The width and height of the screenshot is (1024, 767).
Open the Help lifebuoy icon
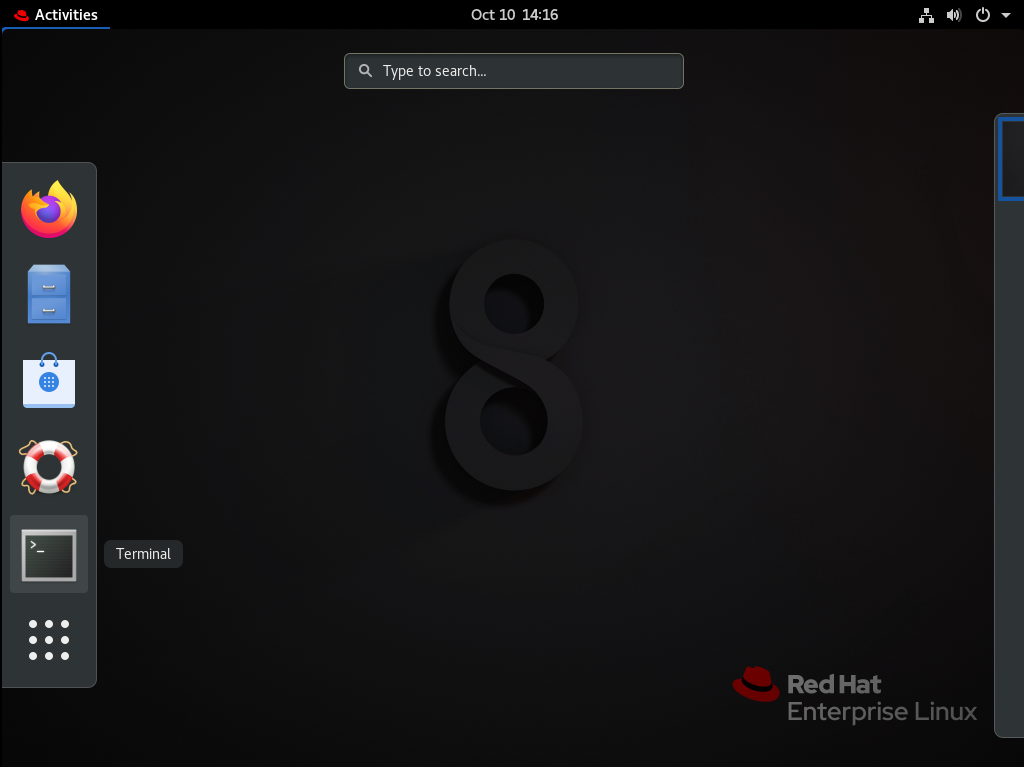49,467
